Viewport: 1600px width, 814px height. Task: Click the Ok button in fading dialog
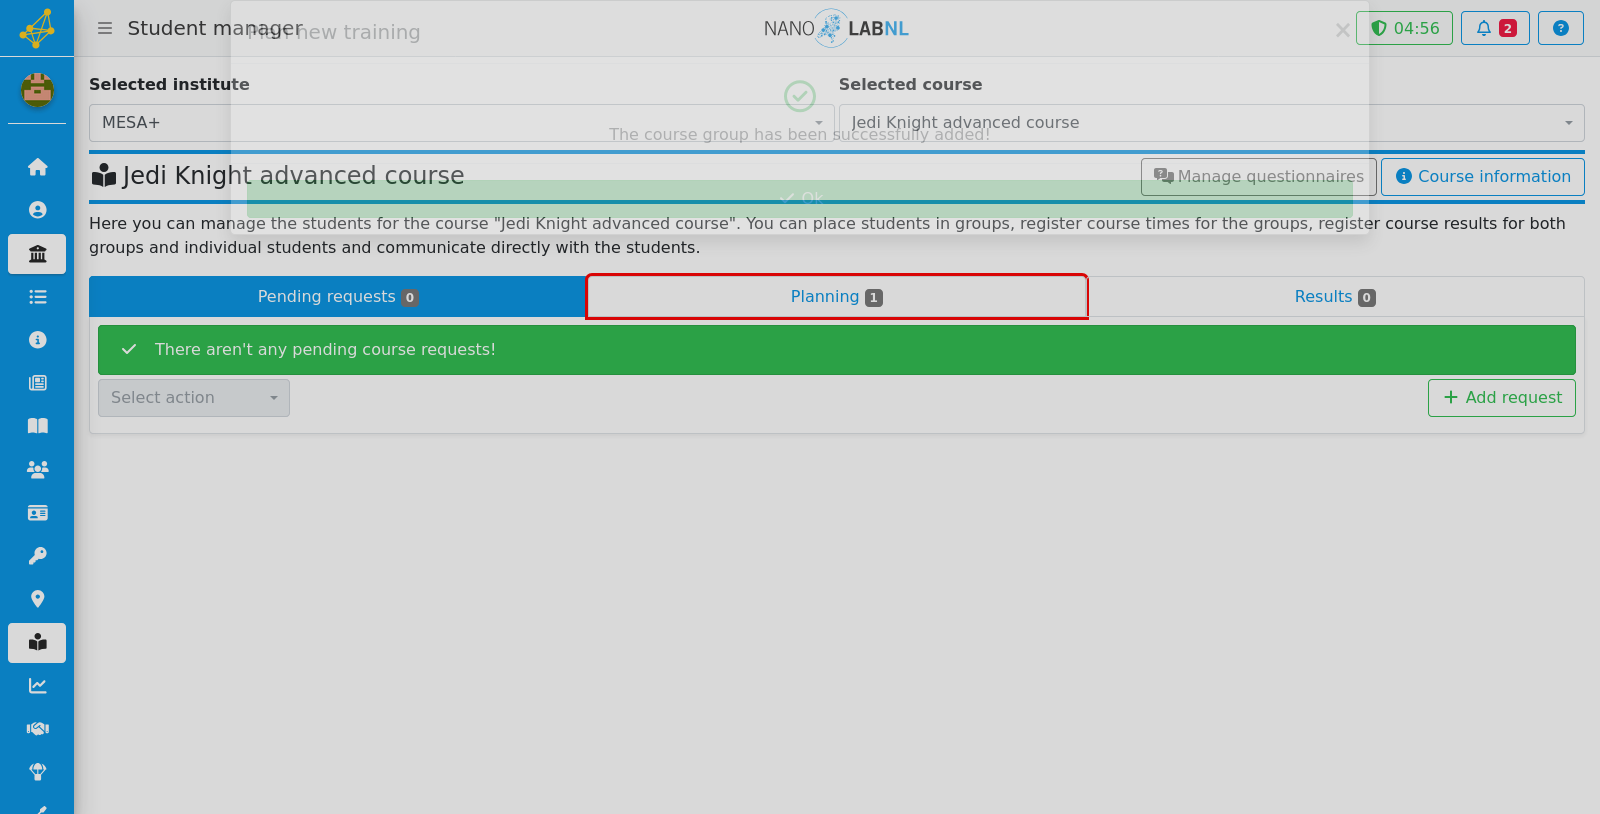point(800,198)
